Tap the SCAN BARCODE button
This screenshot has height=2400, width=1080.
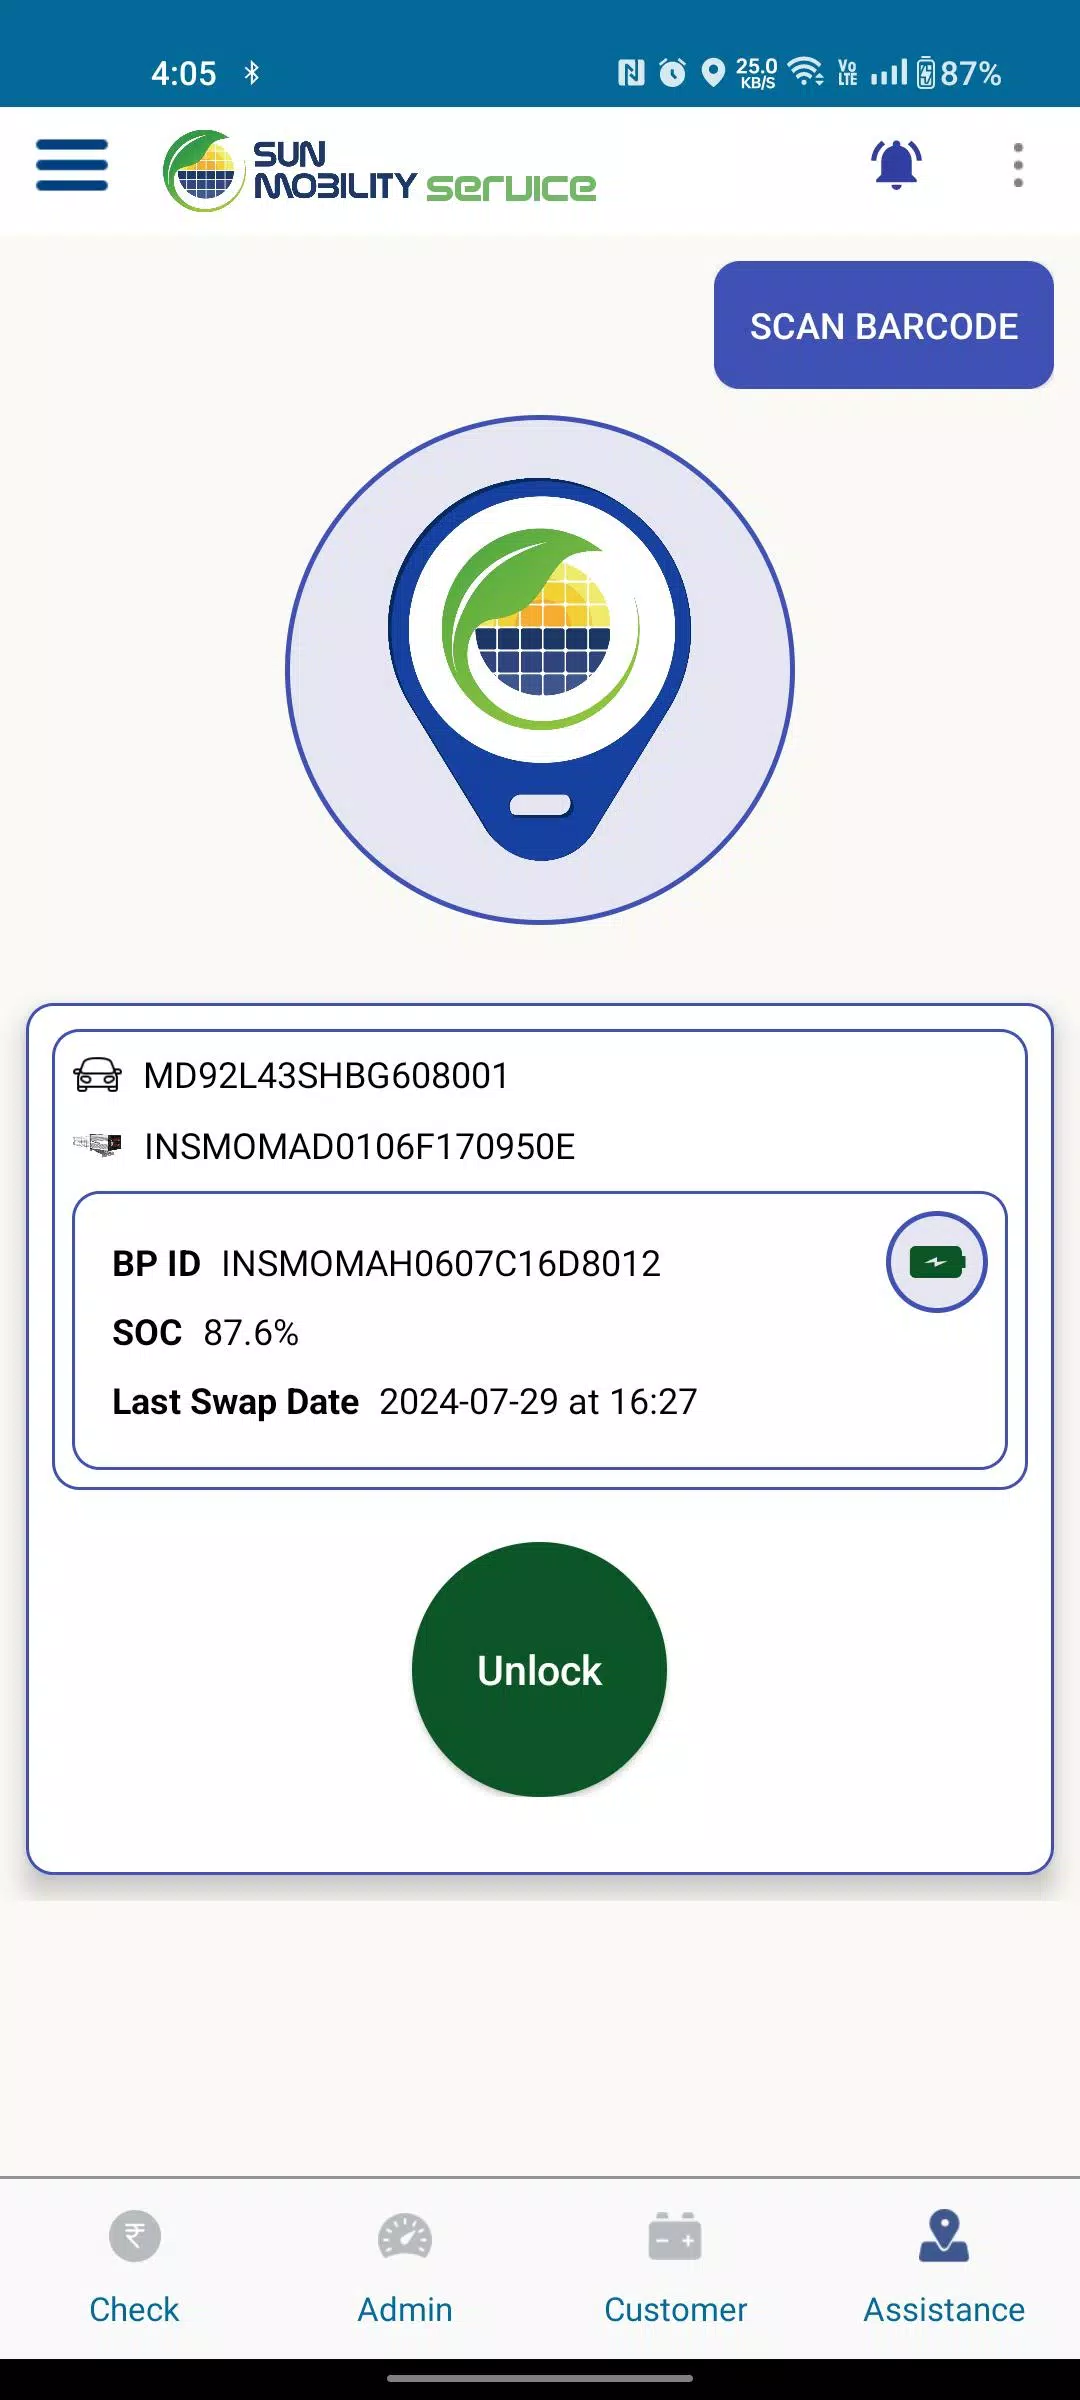click(884, 325)
